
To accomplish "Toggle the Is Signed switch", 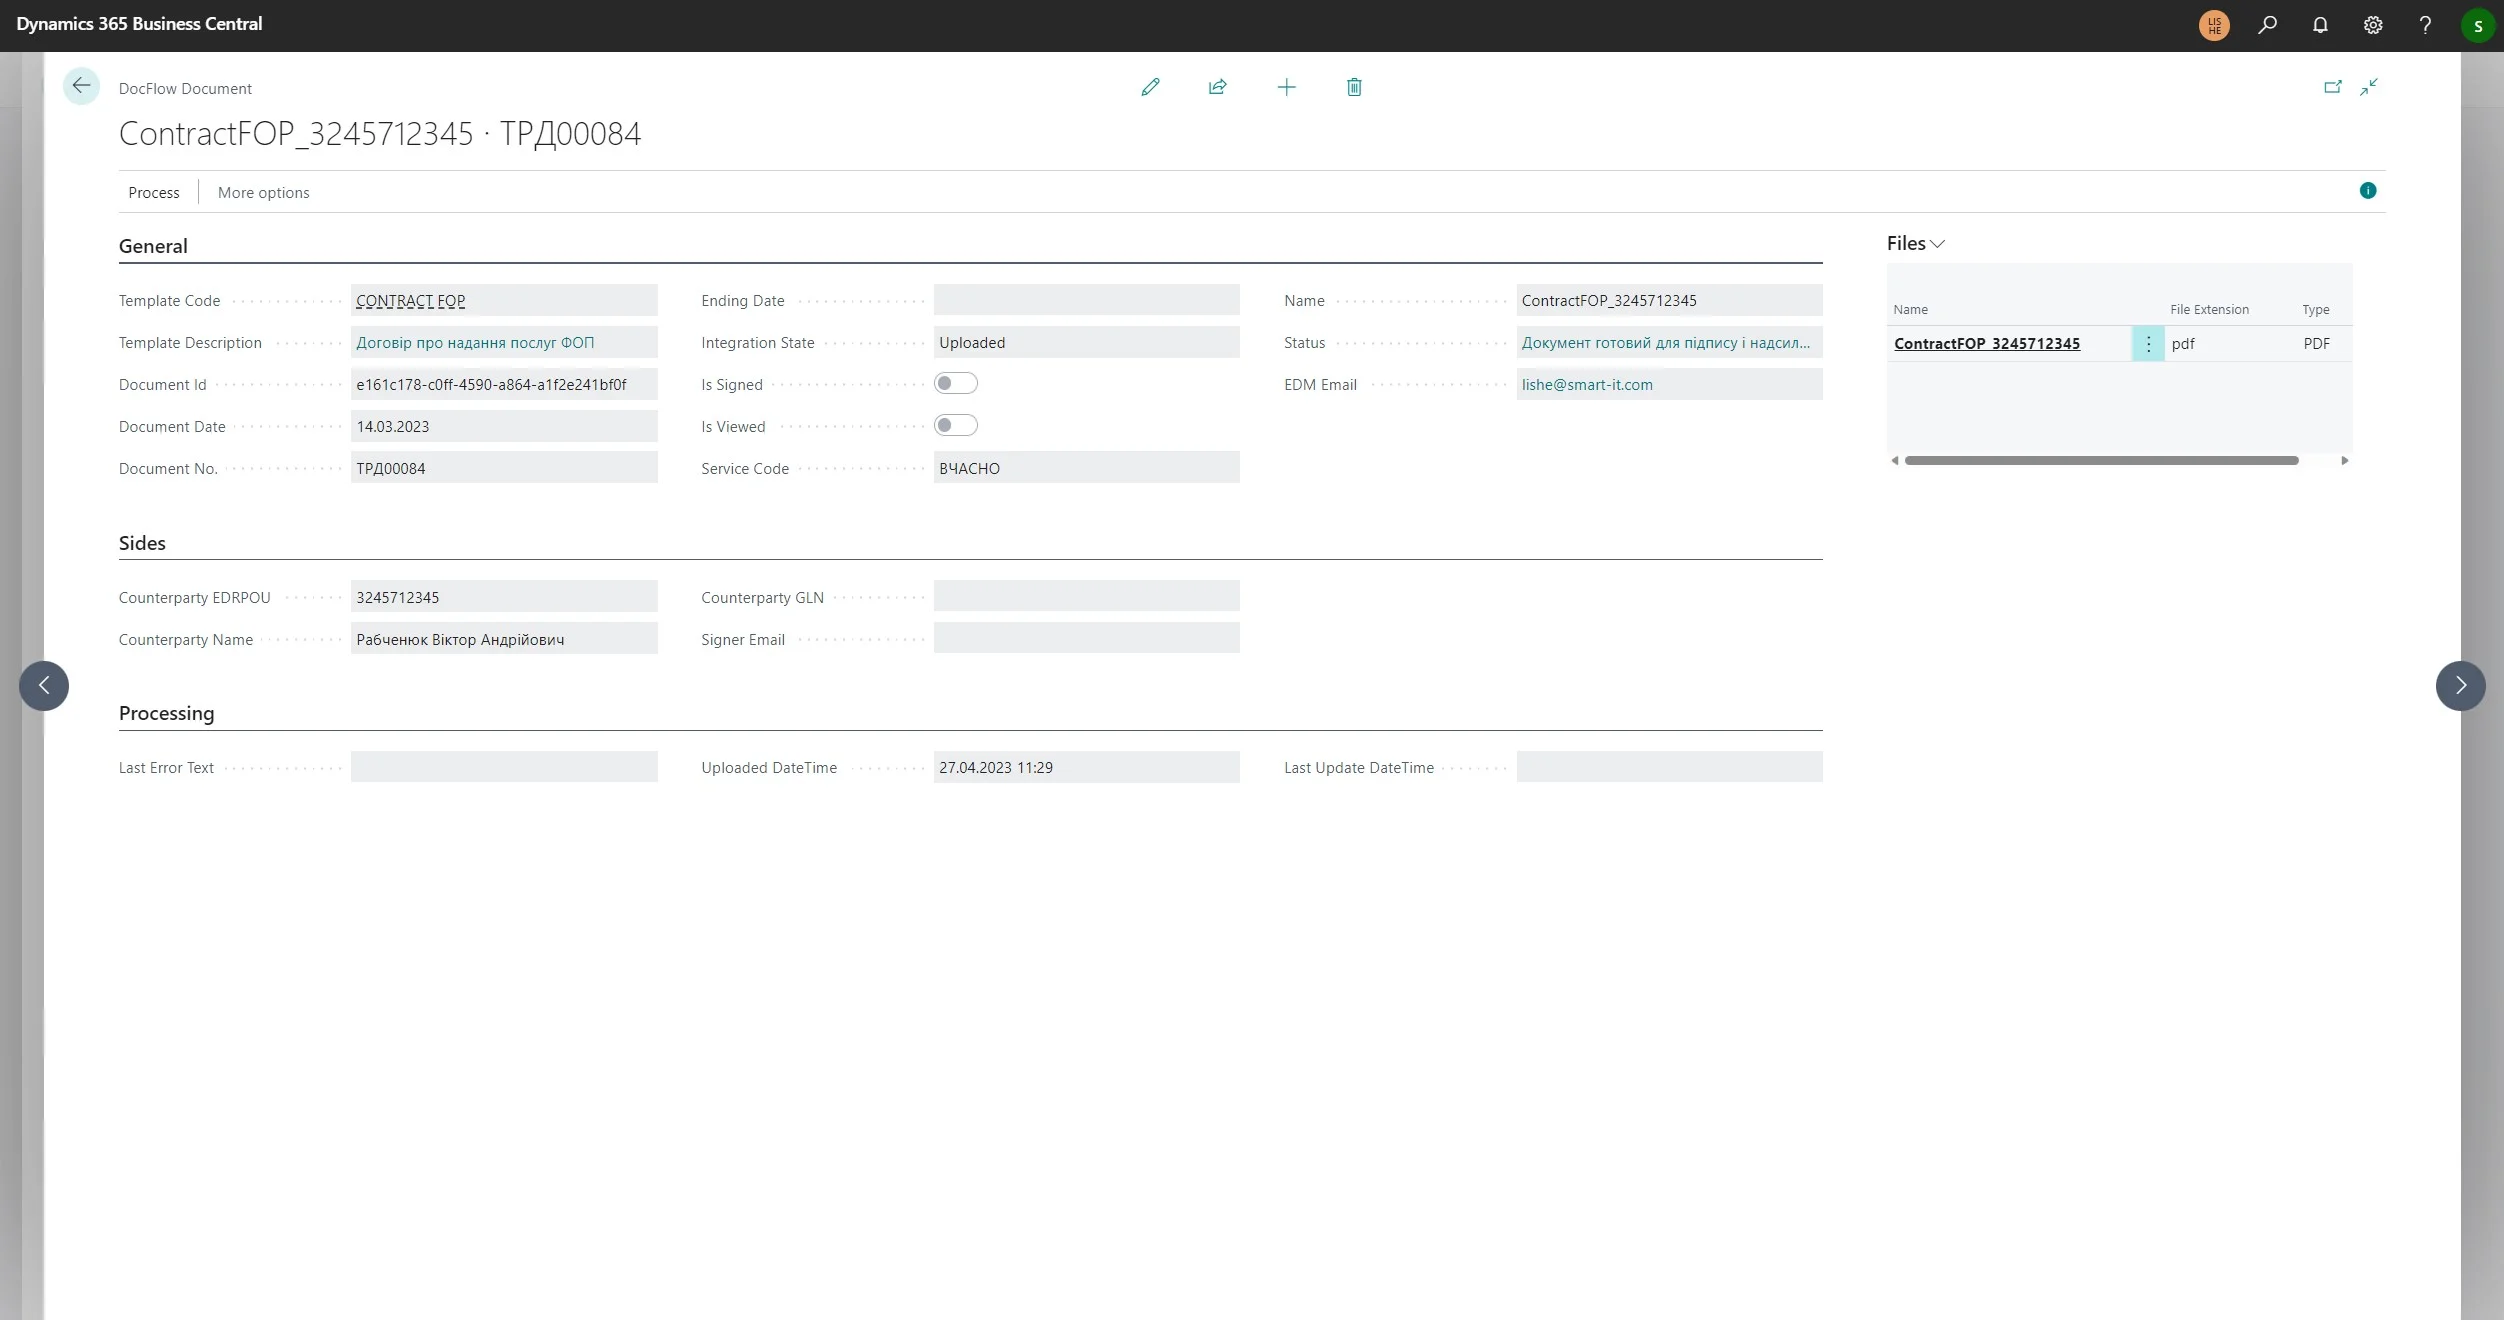I will (x=955, y=383).
